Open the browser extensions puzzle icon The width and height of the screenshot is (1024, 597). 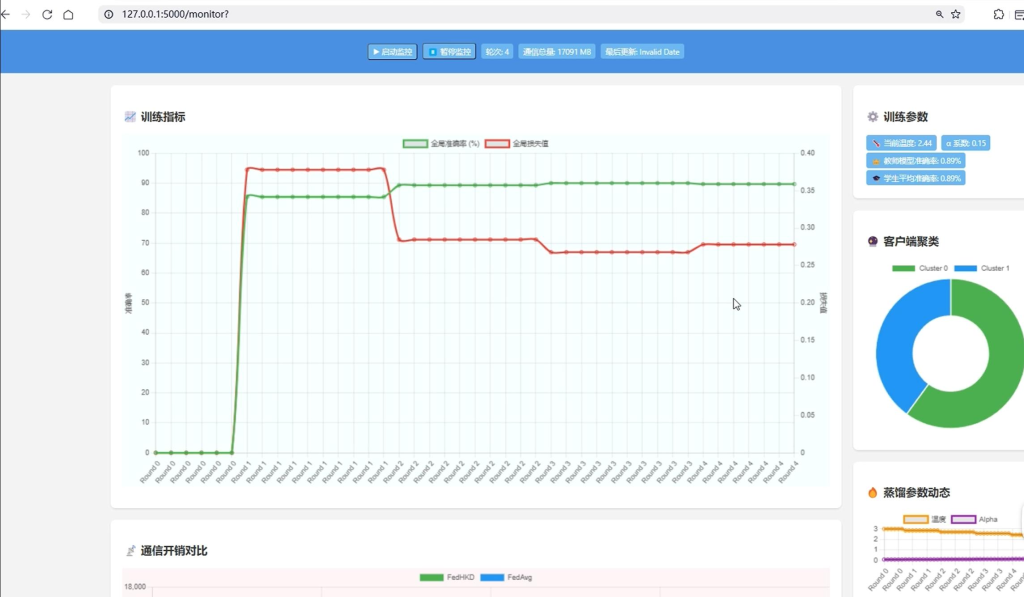[998, 15]
